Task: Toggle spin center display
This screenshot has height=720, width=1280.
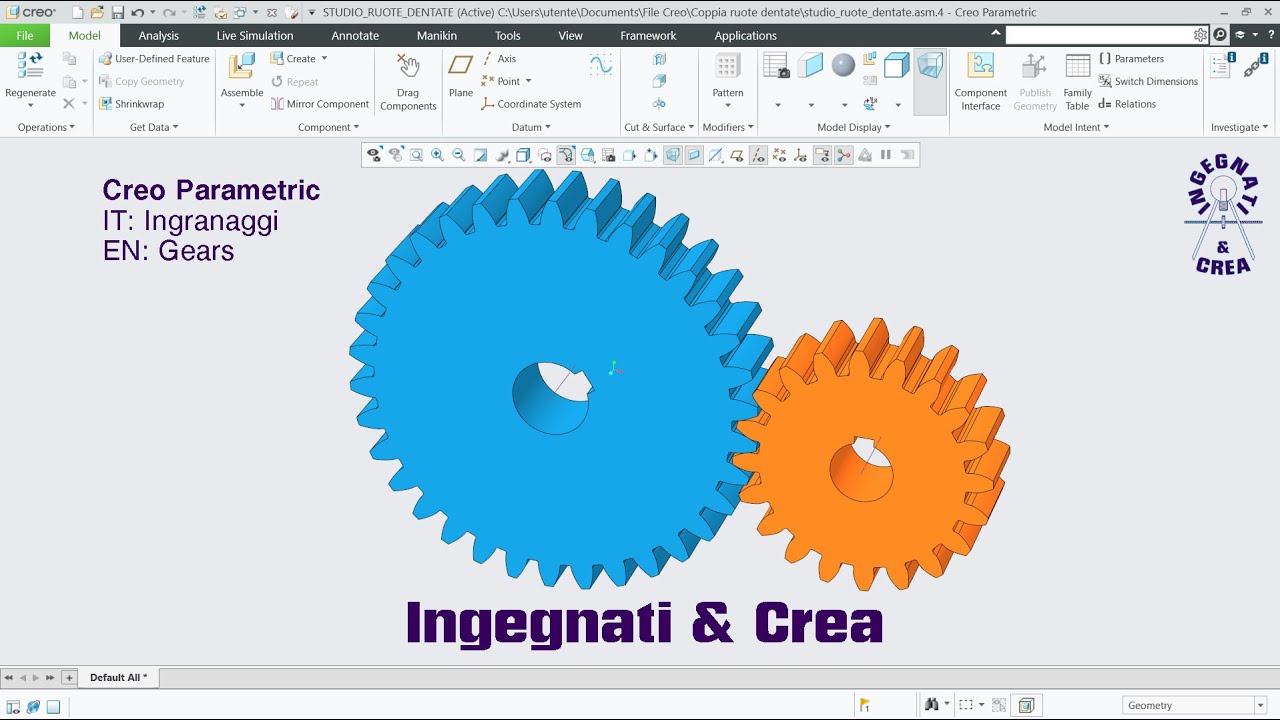Action: 843,155
